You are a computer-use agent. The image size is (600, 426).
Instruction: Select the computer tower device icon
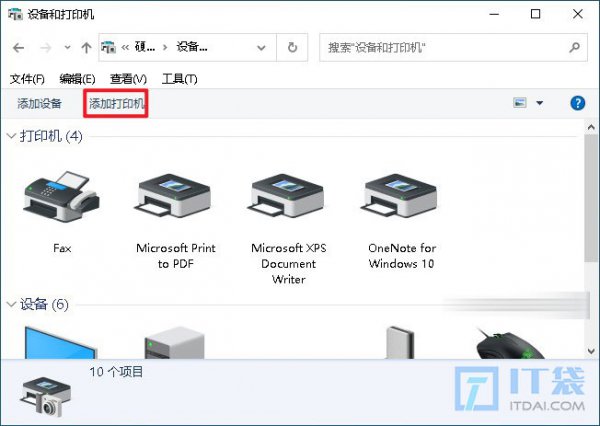[x=174, y=343]
